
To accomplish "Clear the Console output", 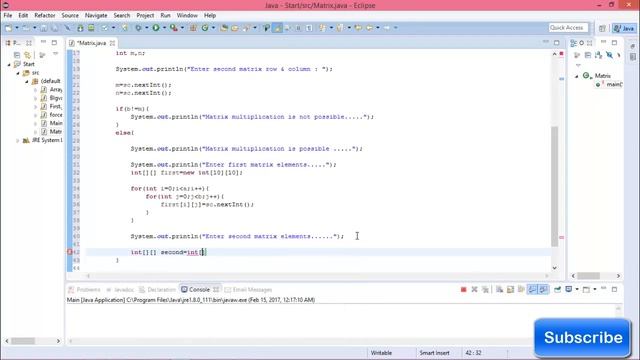I will pos(499,289).
